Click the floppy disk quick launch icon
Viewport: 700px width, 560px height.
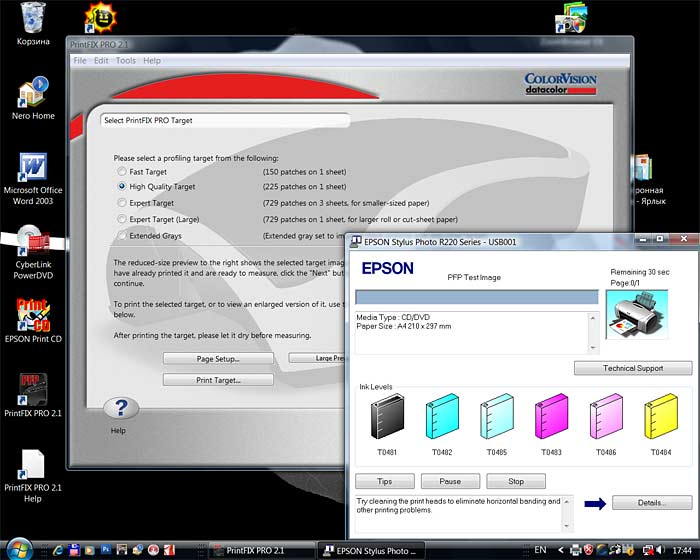point(74,550)
